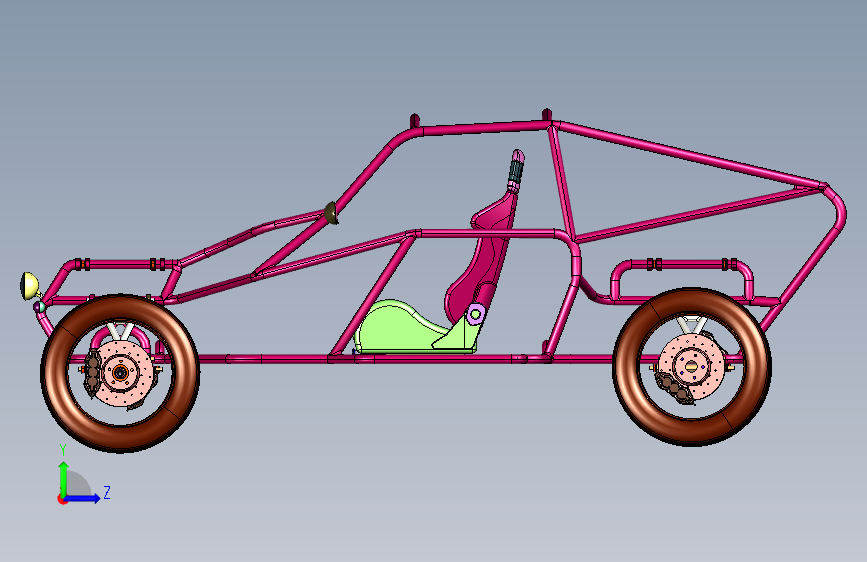Screen dimensions: 867x562
Task: Select the yellow headlight at the buggy's front
Action: tap(29, 286)
